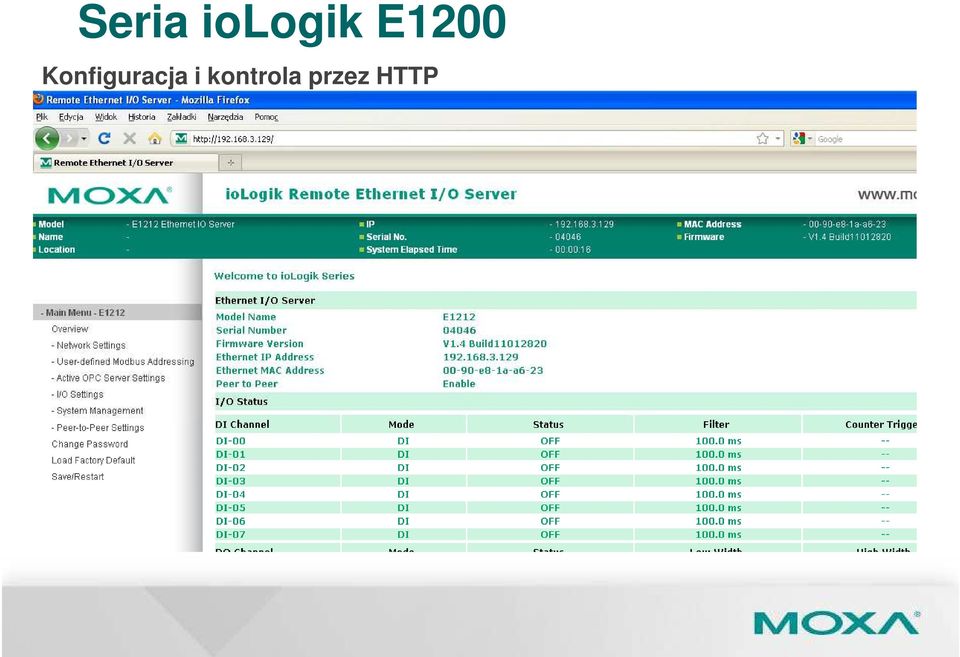Open the Historia menu
The image size is (960, 657).
click(x=141, y=117)
